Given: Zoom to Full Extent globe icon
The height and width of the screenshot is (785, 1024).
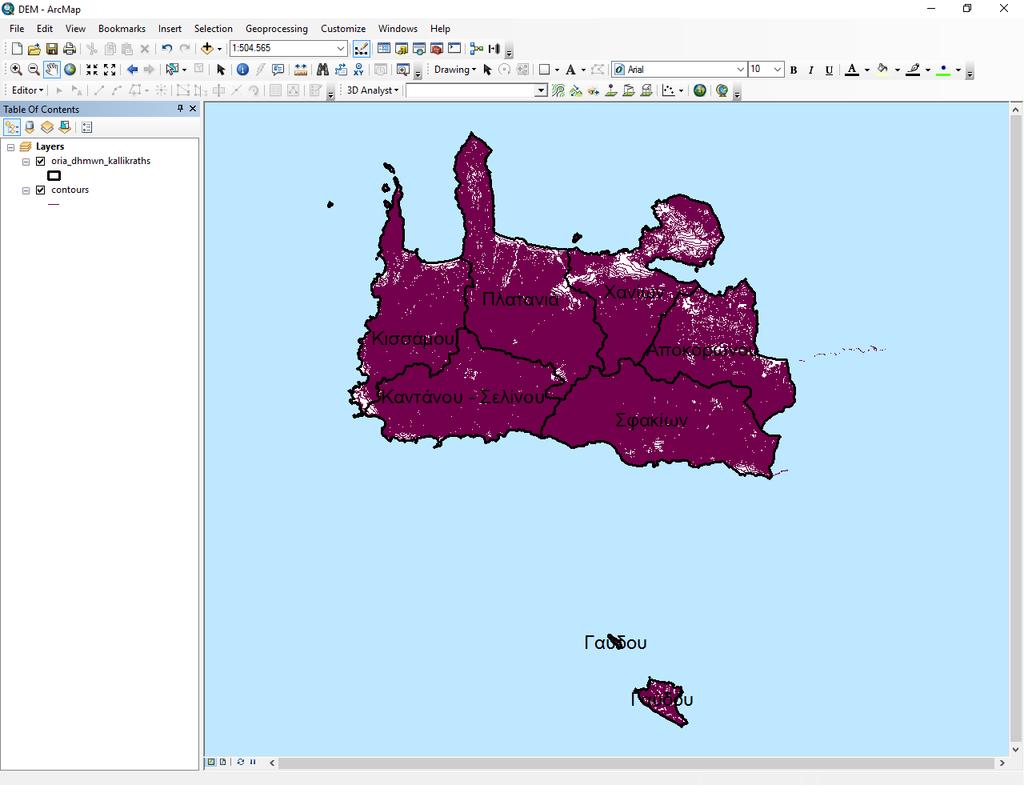Looking at the screenshot, I should click(70, 69).
